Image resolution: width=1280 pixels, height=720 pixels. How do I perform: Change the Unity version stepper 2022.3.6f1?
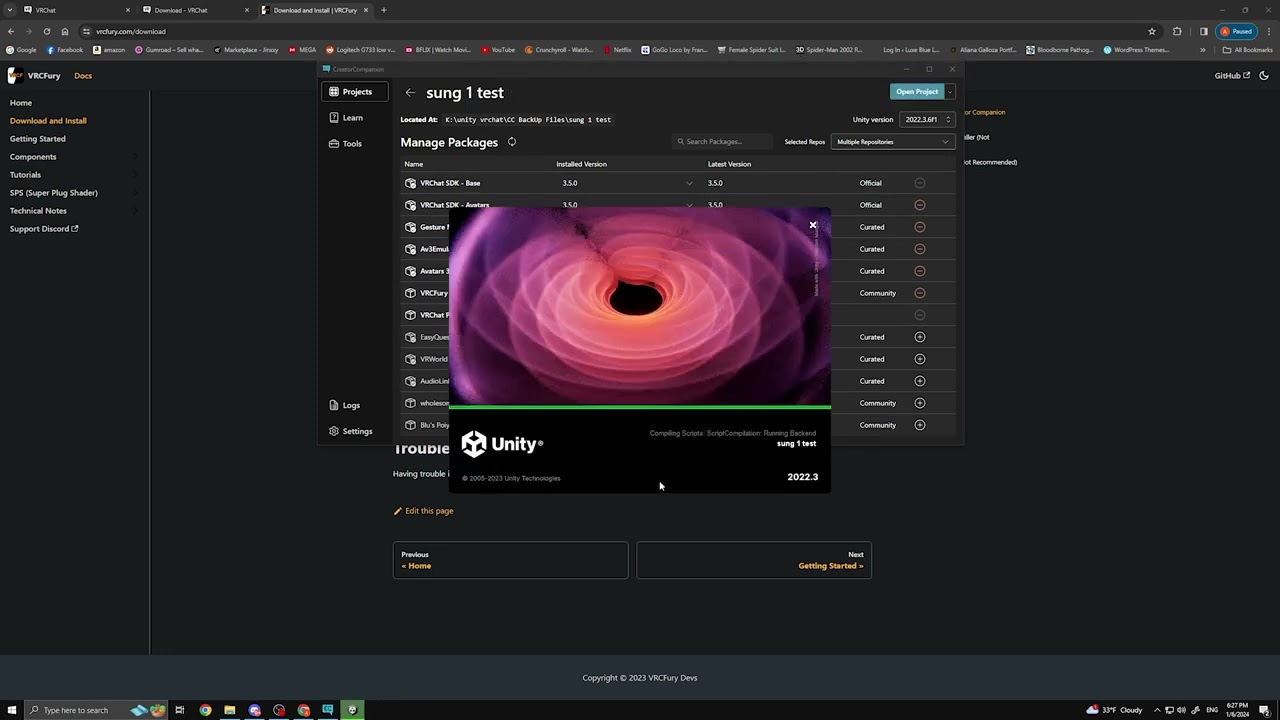coord(928,119)
